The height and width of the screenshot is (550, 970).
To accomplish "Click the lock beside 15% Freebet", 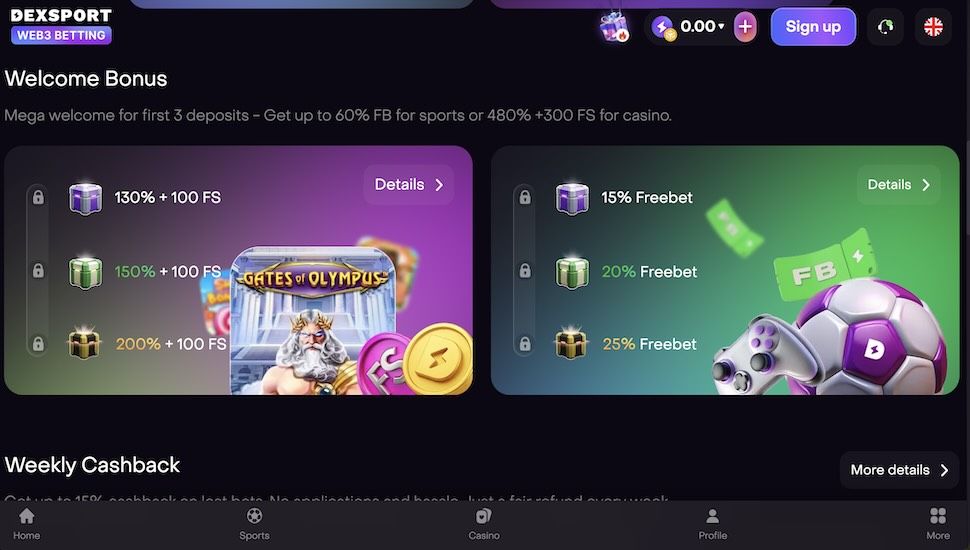I will click(525, 197).
